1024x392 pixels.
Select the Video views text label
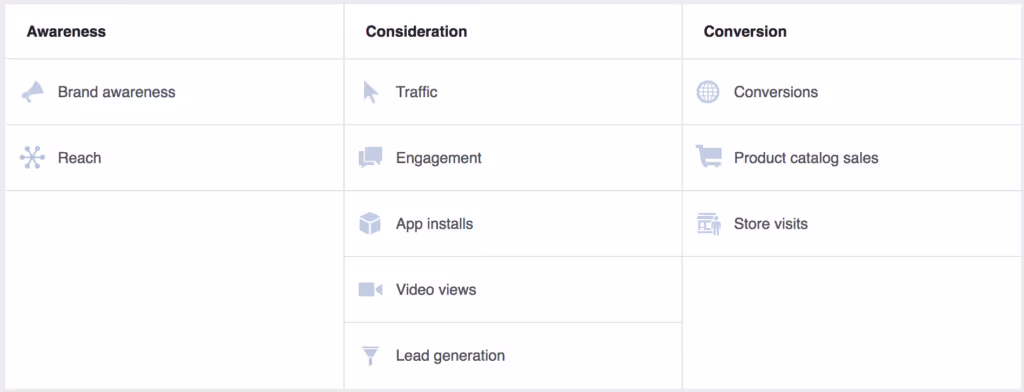pyautogui.click(x=436, y=289)
